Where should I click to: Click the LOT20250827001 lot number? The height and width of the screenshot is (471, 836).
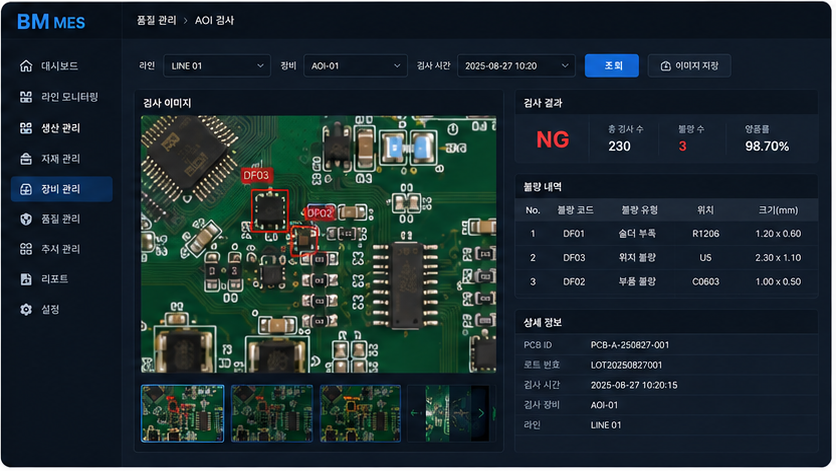[x=626, y=365]
